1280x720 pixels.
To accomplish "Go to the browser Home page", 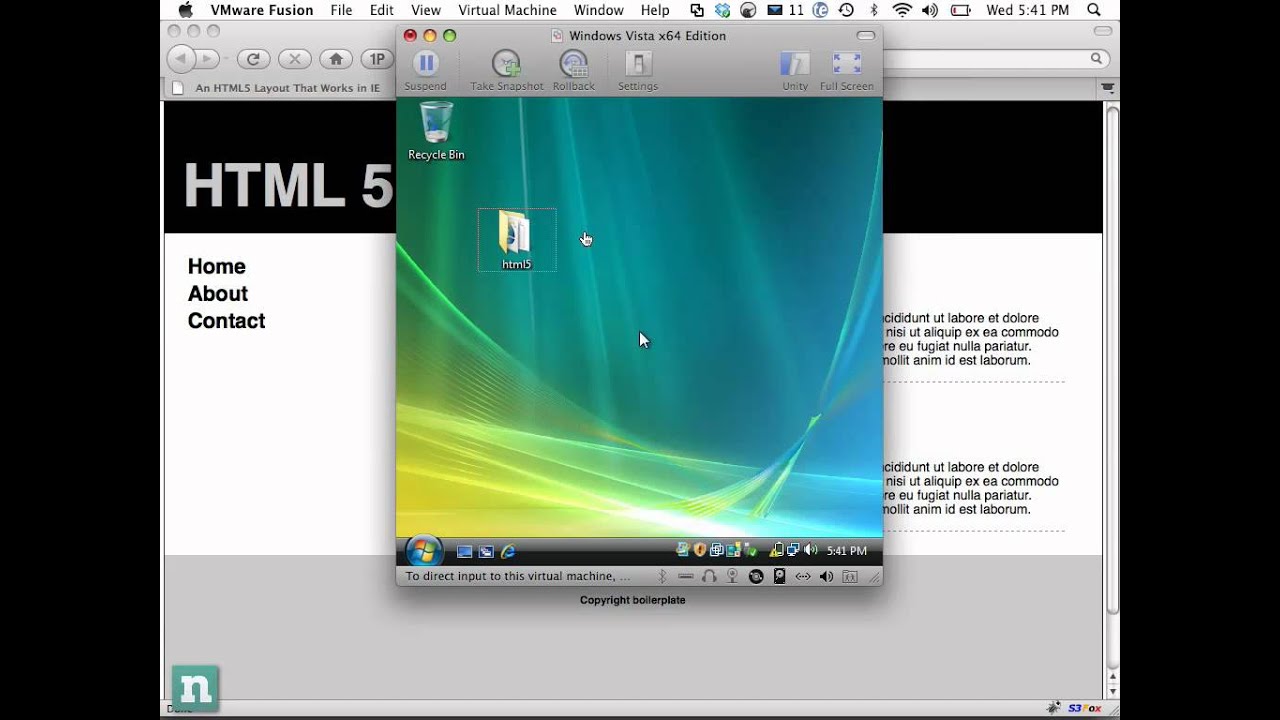I will click(336, 59).
